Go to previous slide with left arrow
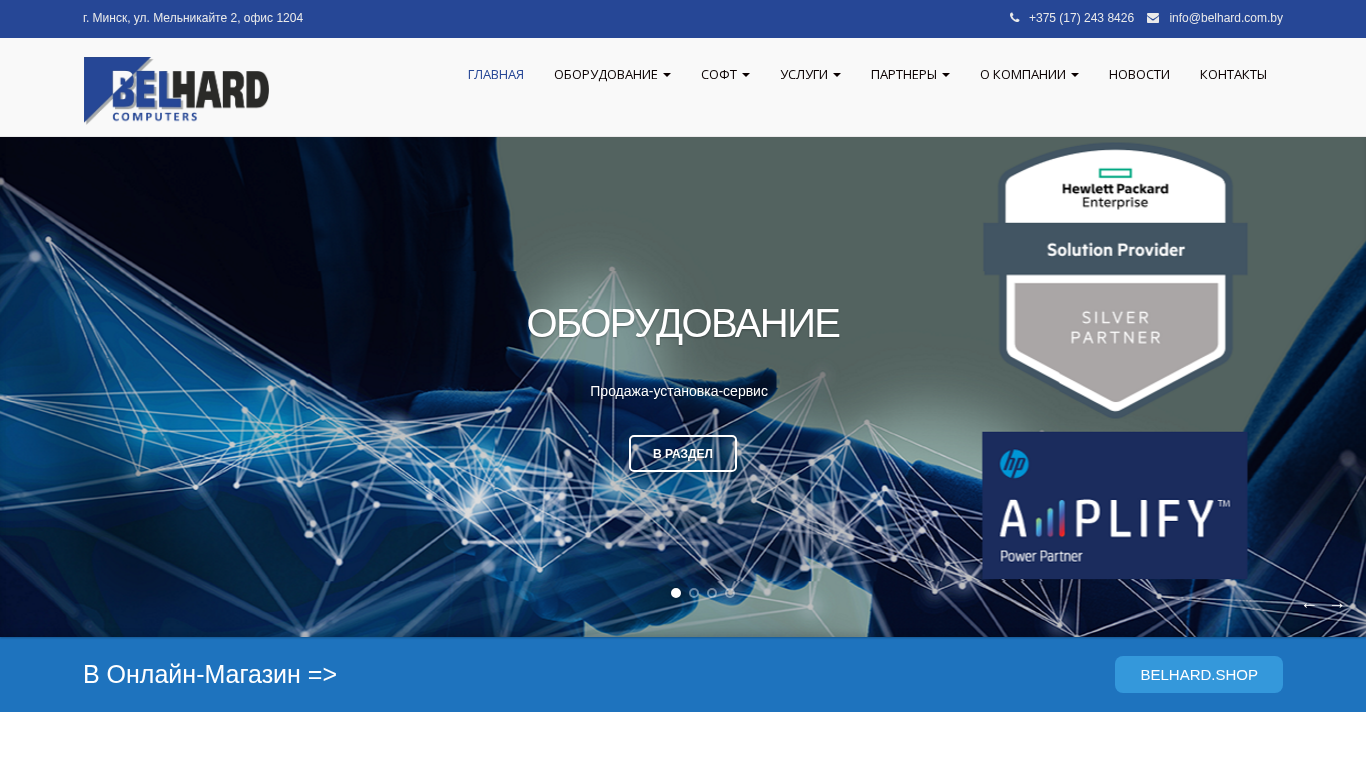This screenshot has height=768, width=1366. [x=1307, y=605]
